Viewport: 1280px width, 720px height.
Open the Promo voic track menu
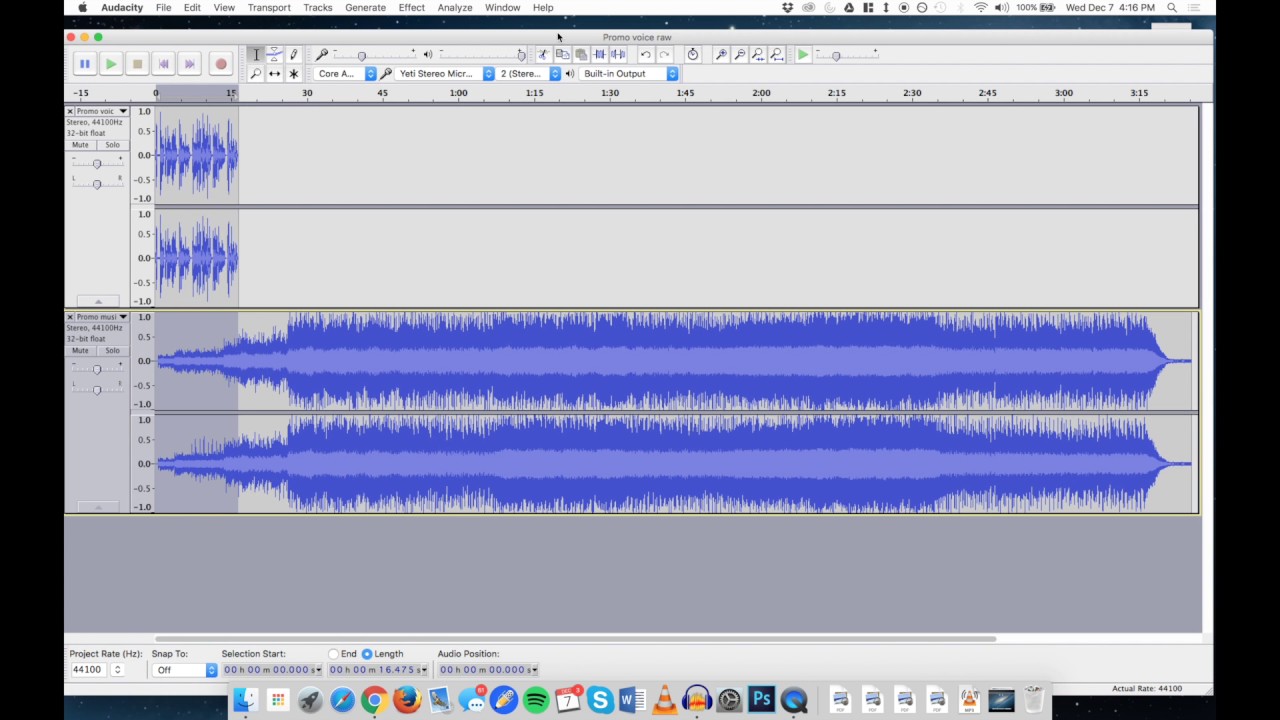(123, 111)
